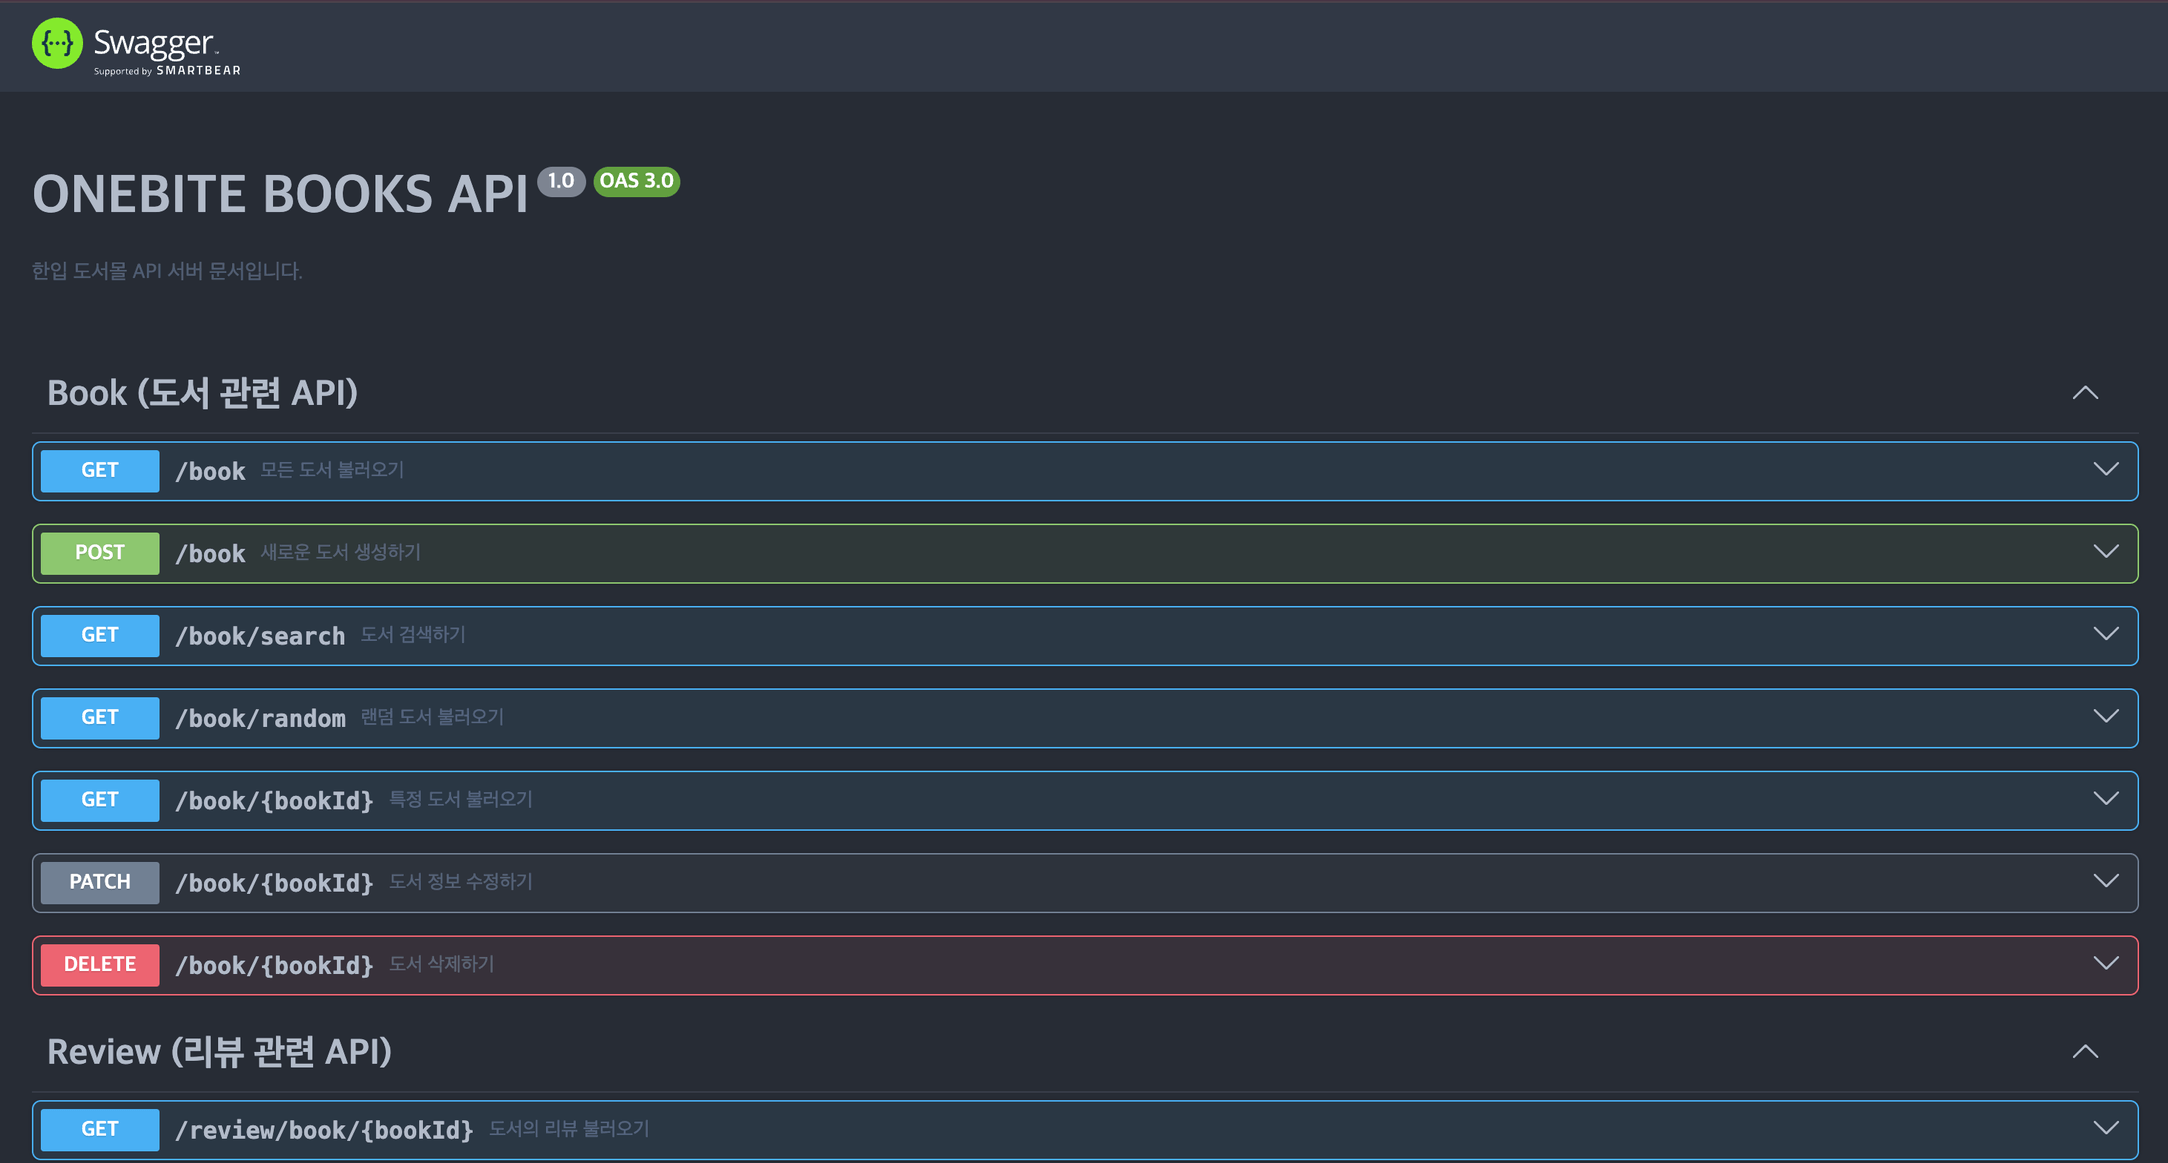Click the gray PATCH method badge
This screenshot has width=2168, height=1163.
click(100, 882)
